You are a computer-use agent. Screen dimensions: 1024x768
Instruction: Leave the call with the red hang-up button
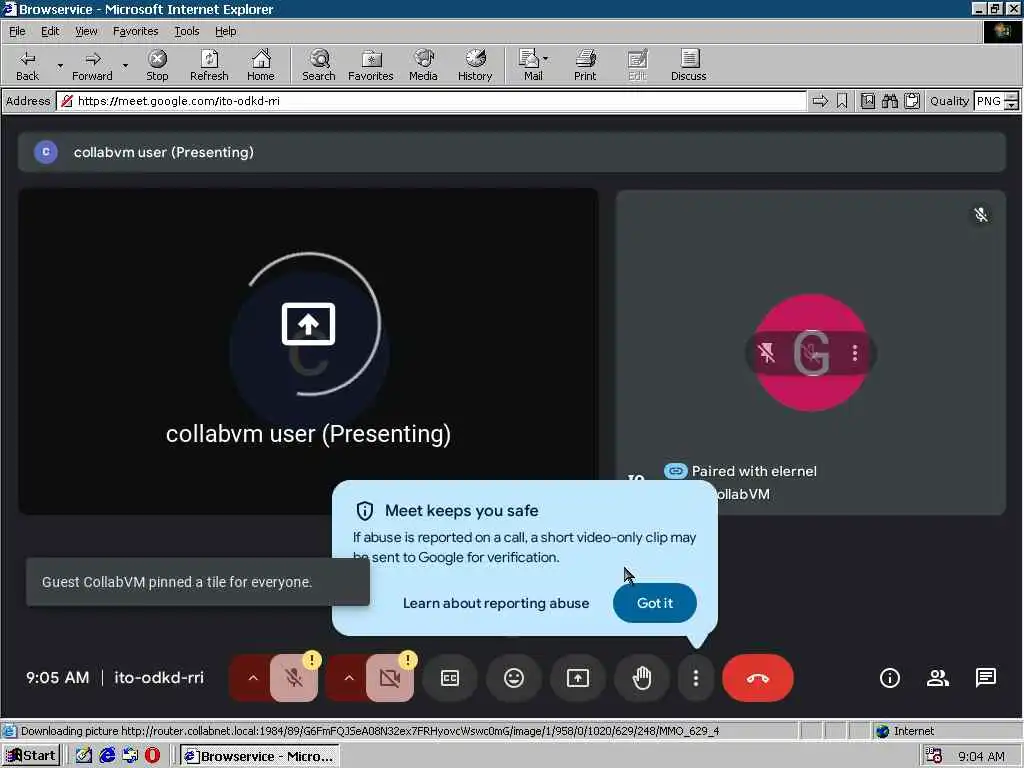758,678
